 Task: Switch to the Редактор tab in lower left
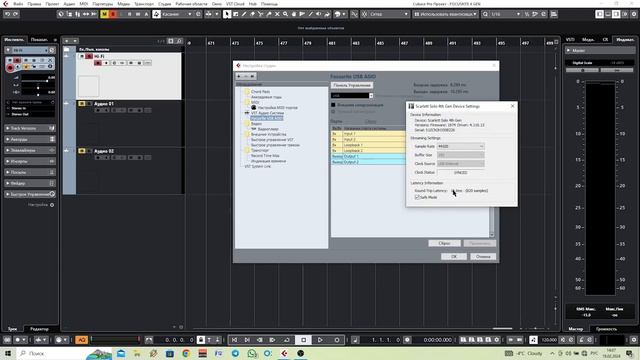[40, 329]
